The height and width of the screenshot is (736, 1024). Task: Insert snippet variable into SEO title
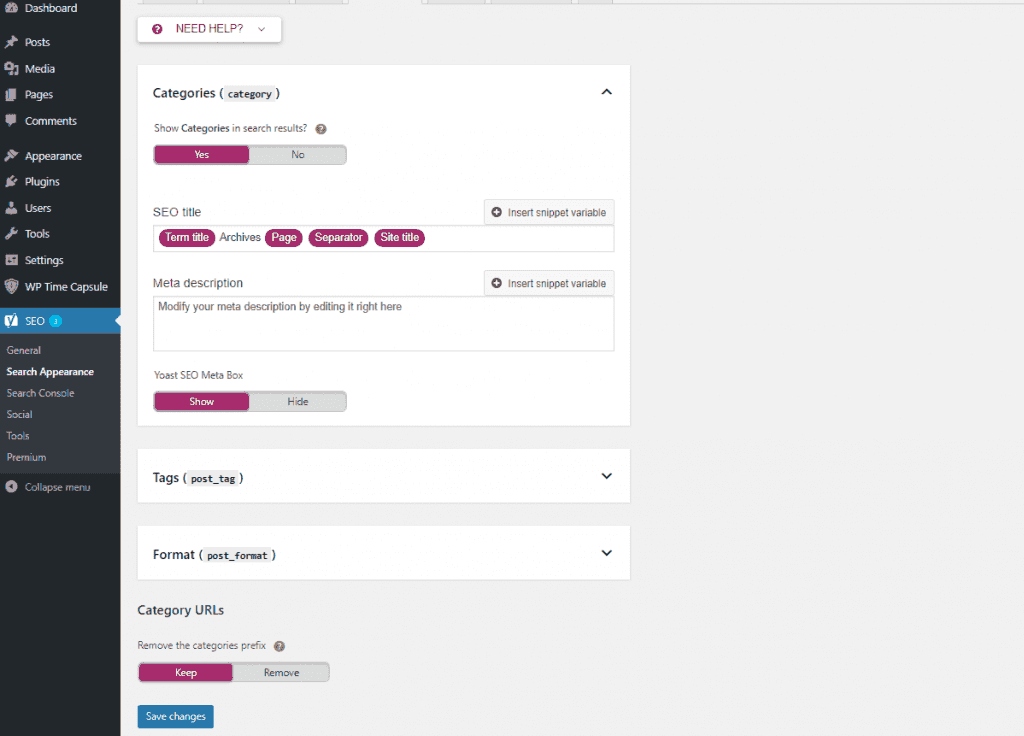[548, 212]
